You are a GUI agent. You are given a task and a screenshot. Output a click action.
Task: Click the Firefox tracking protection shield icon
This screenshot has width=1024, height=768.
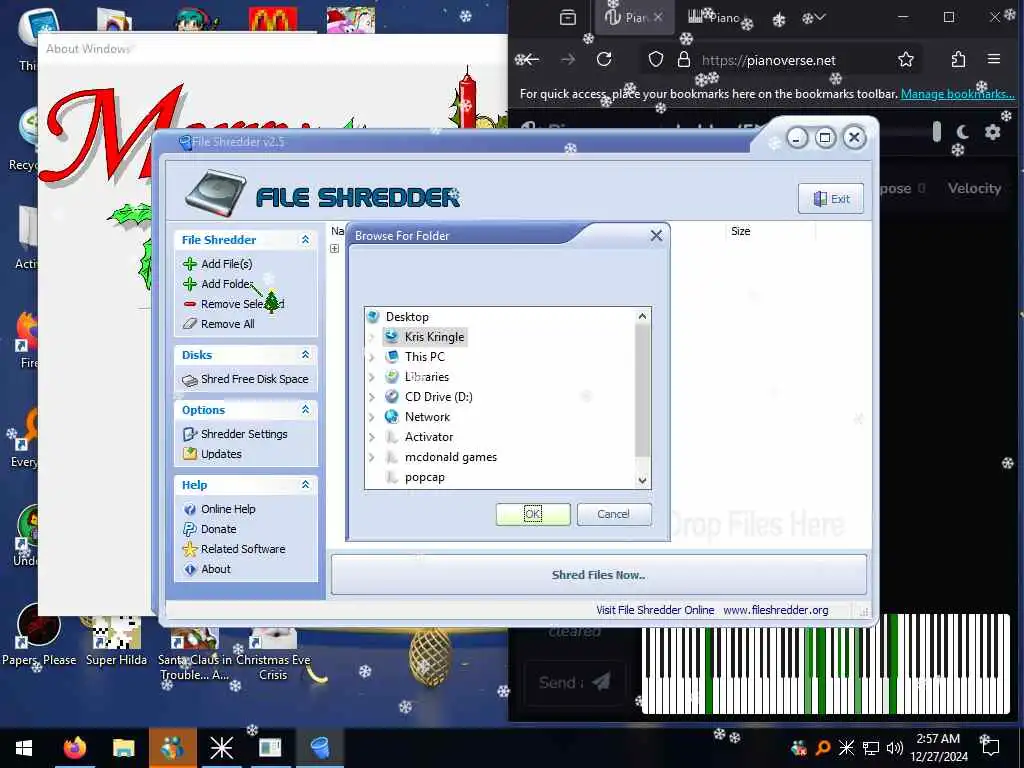point(656,59)
